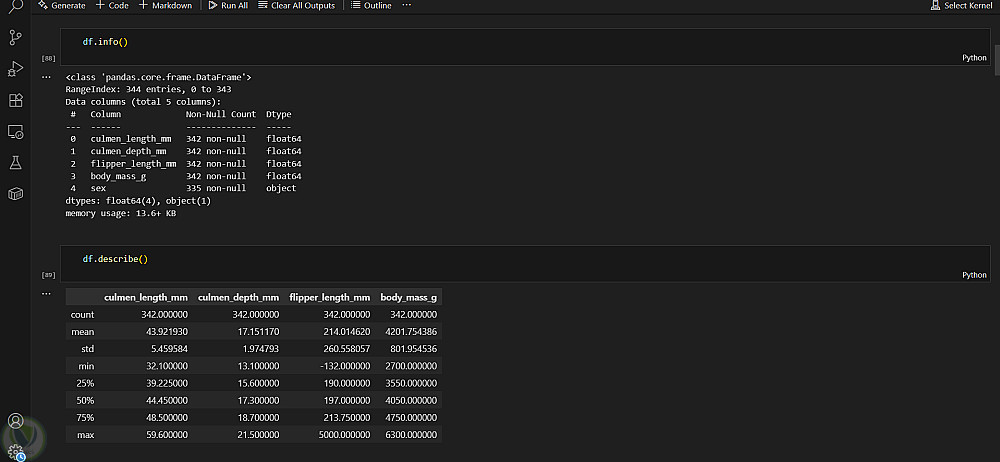Click the value 43.921930 in mean row
The image size is (1000, 462).
[x=168, y=332]
